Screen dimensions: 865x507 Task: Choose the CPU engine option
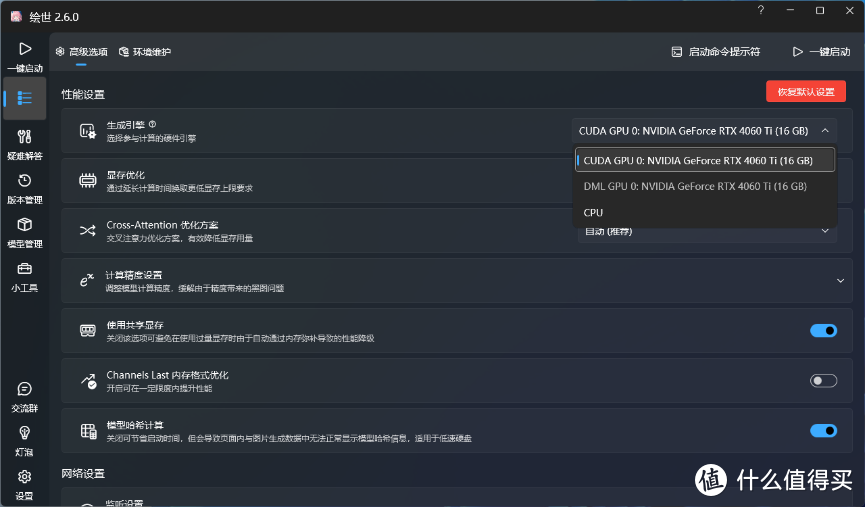coord(705,212)
